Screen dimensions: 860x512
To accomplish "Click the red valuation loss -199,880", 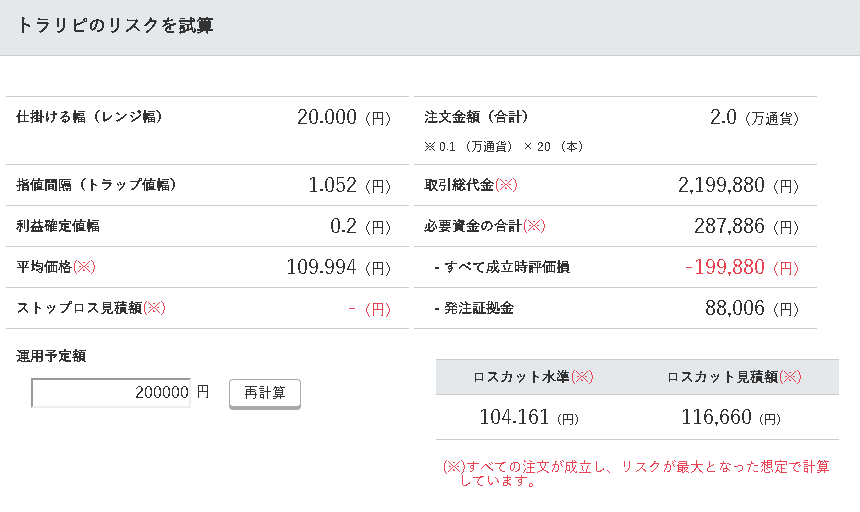I will pyautogui.click(x=725, y=267).
